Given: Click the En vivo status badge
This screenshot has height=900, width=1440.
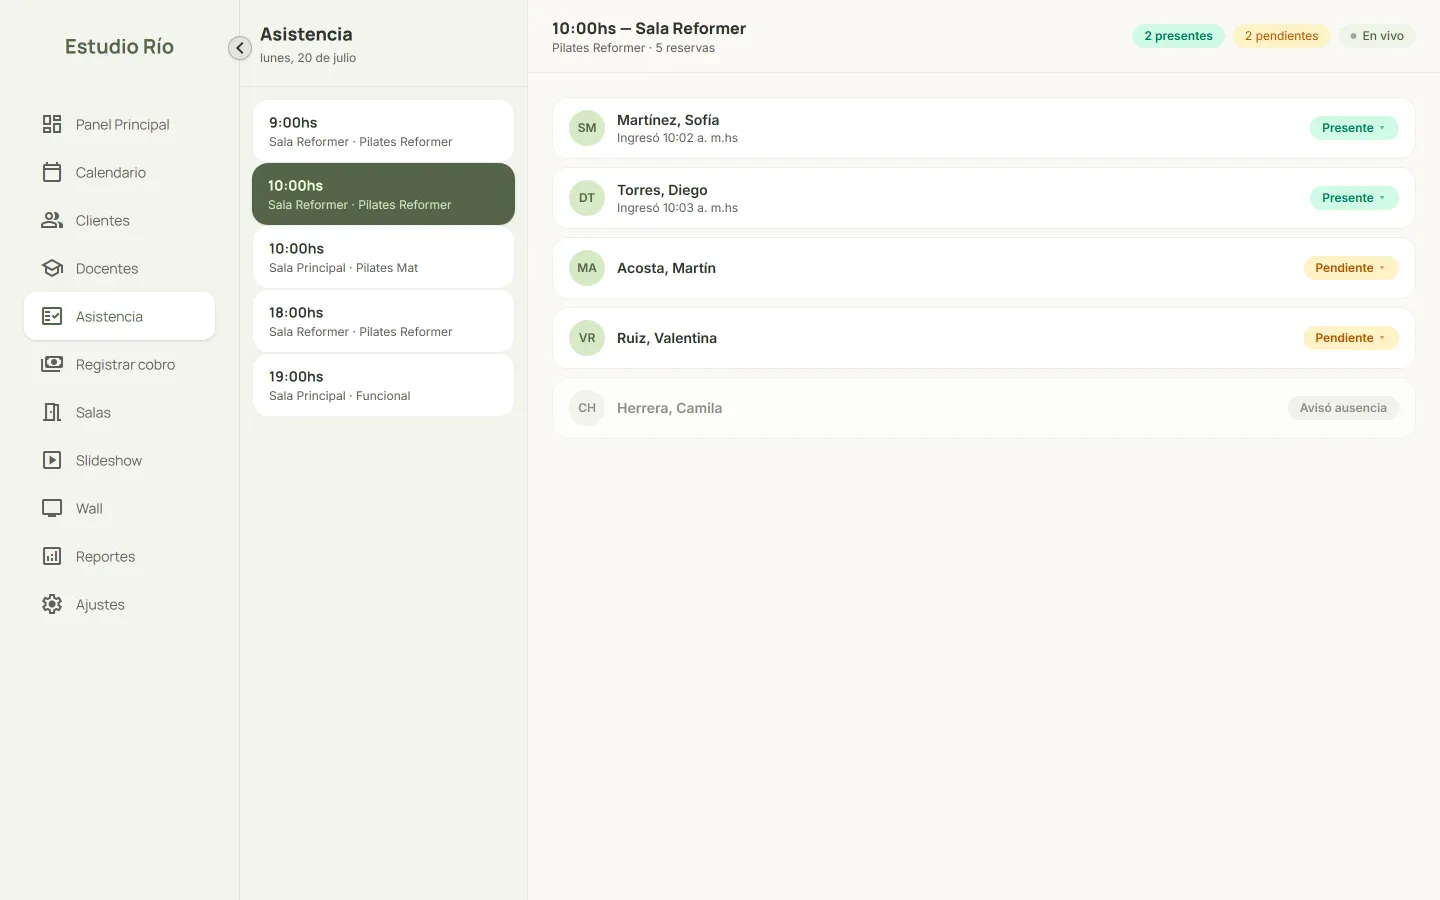Looking at the screenshot, I should click(1377, 36).
